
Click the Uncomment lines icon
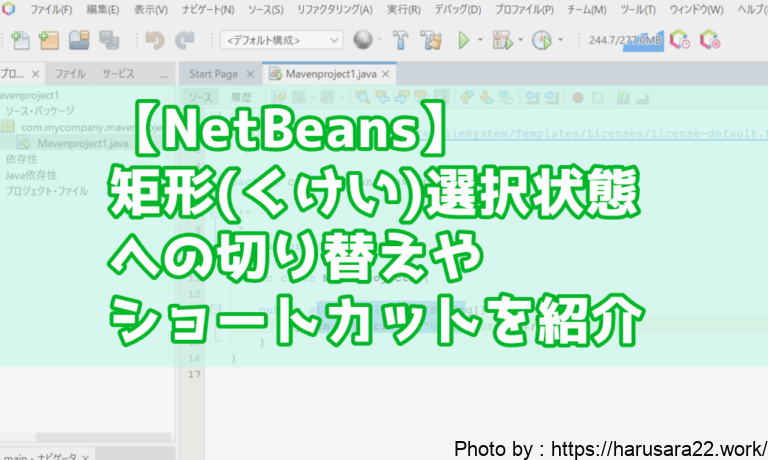click(x=643, y=97)
